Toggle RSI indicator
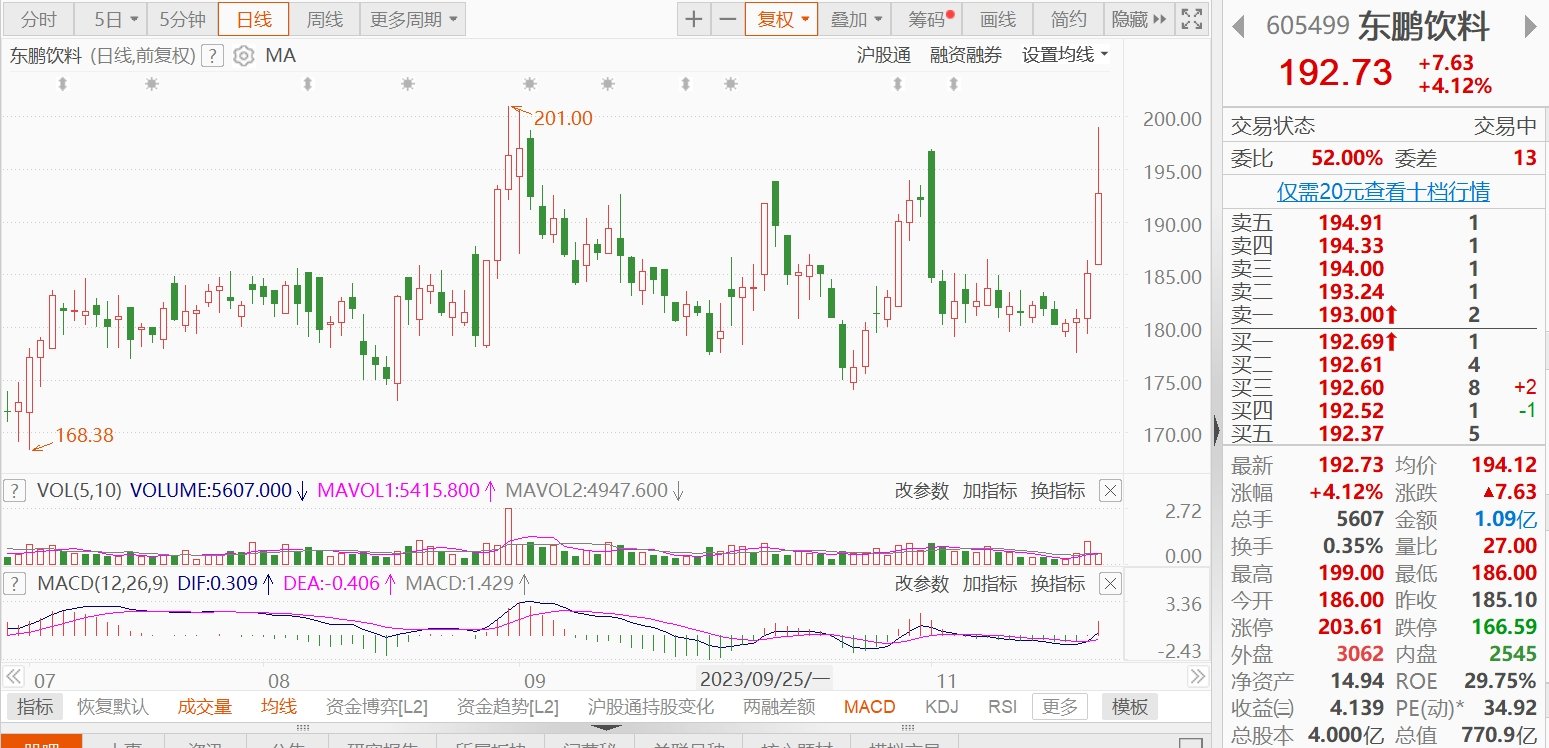 point(1002,707)
